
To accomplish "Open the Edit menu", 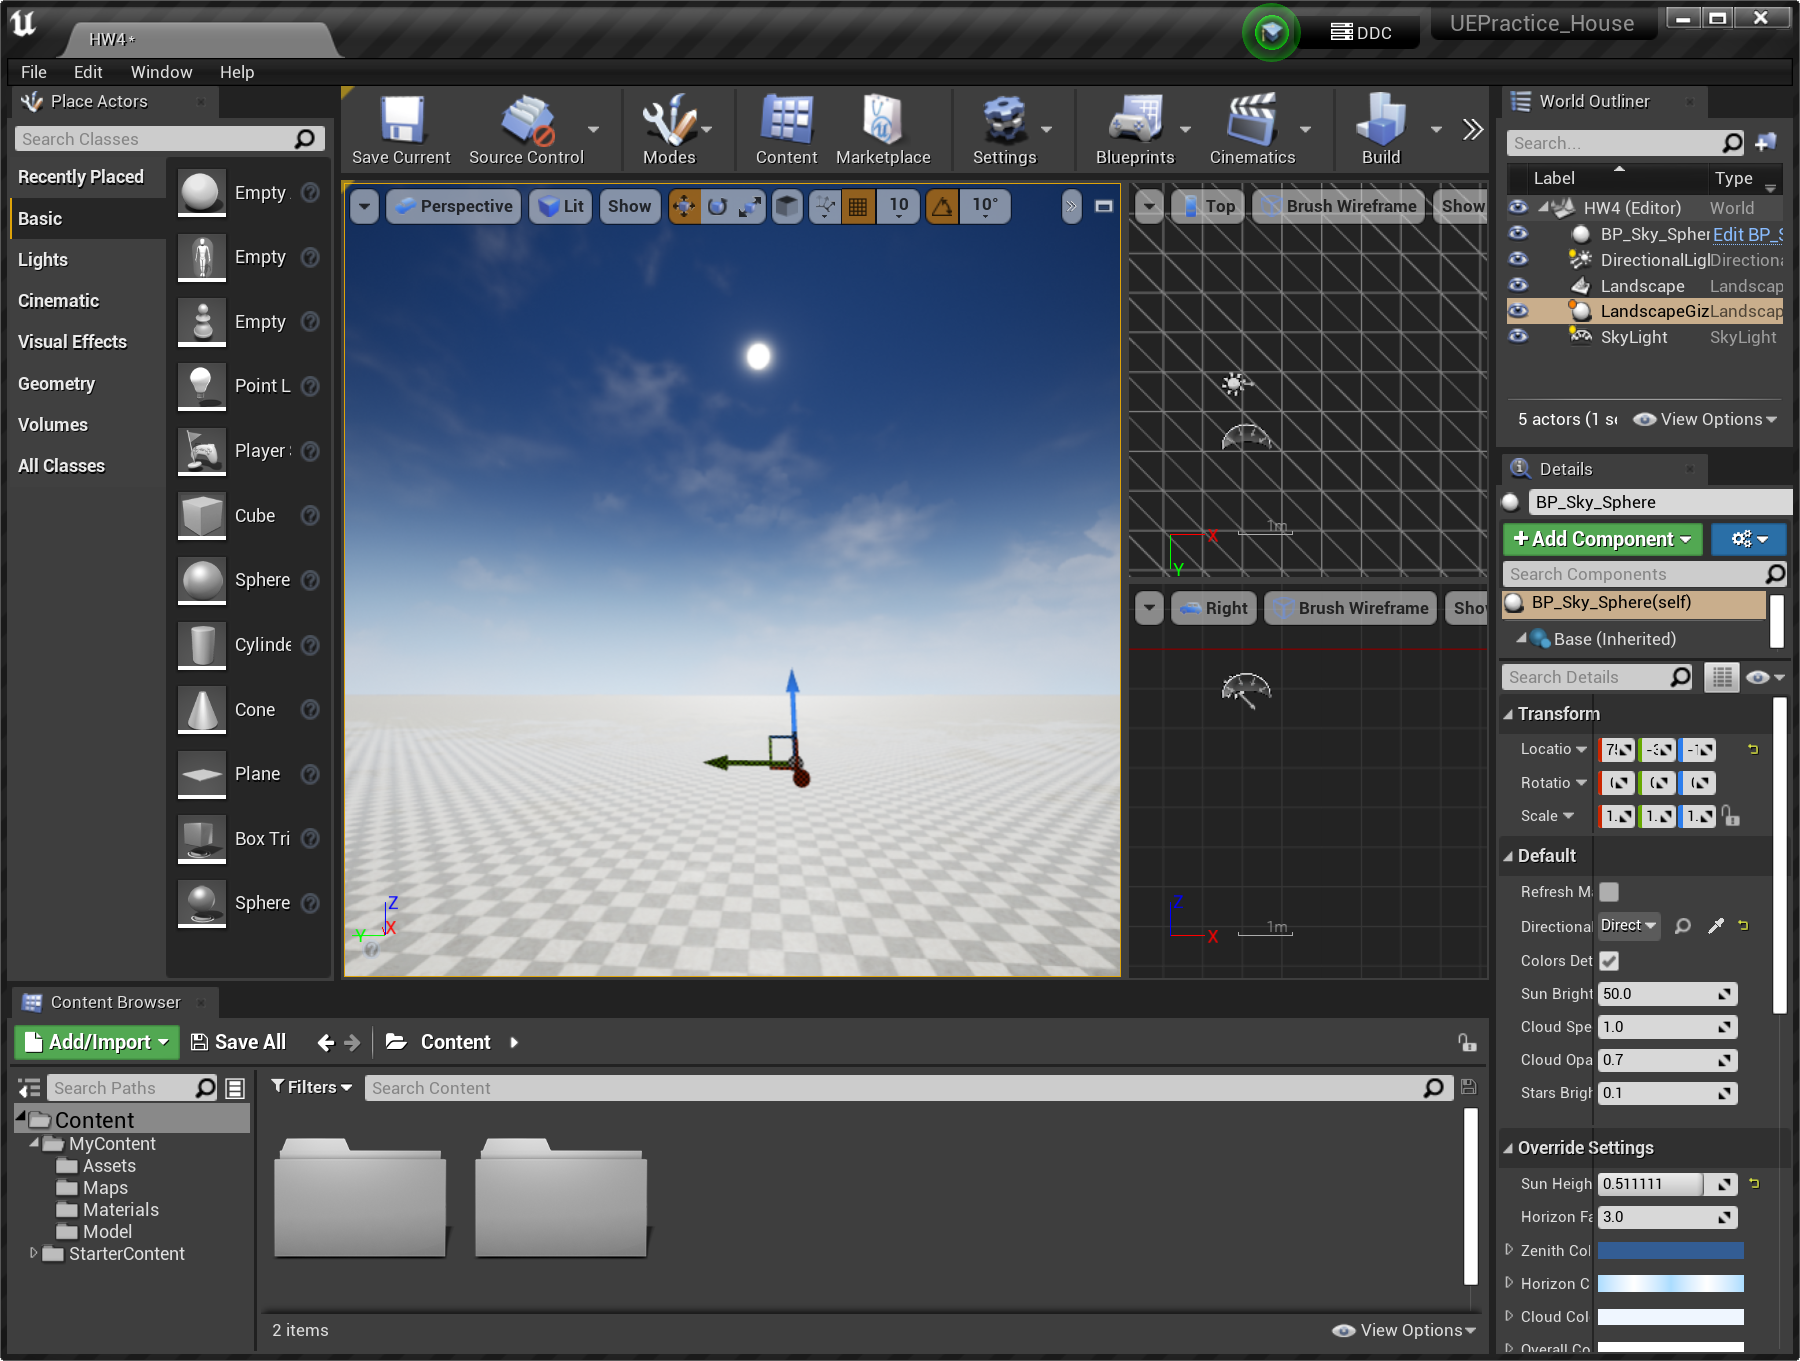I will tap(88, 72).
